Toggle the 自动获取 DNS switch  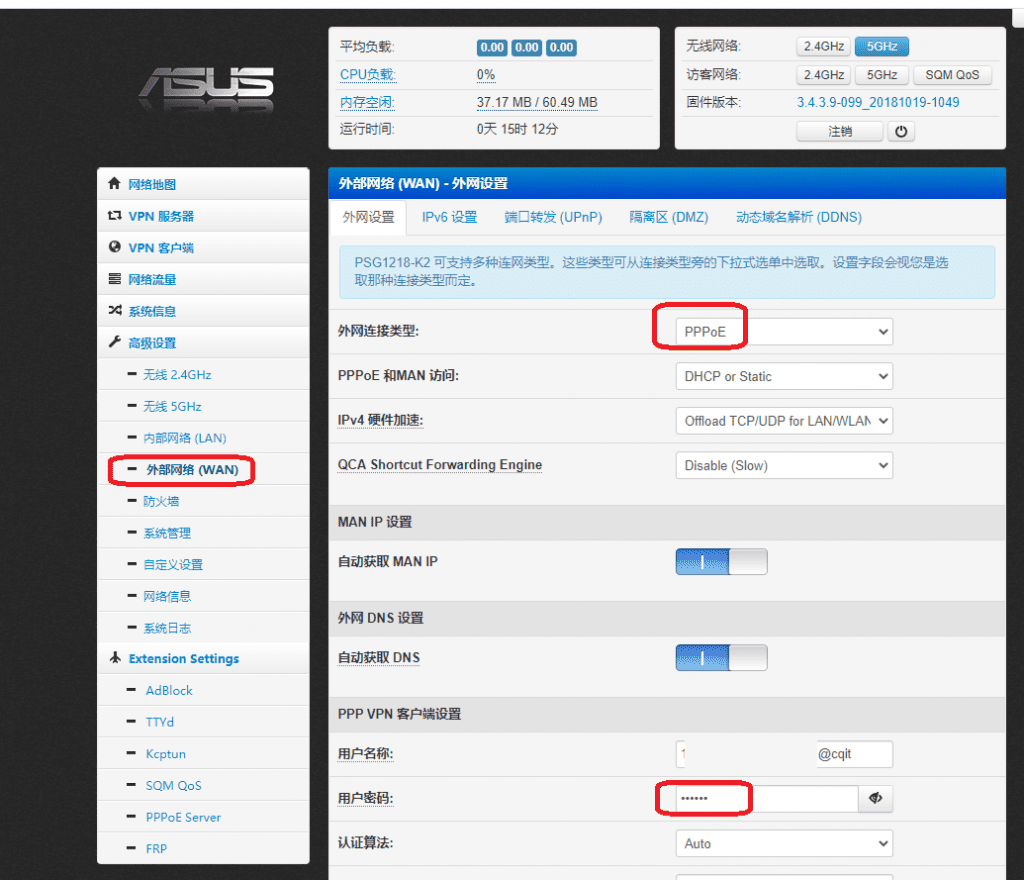coord(721,657)
